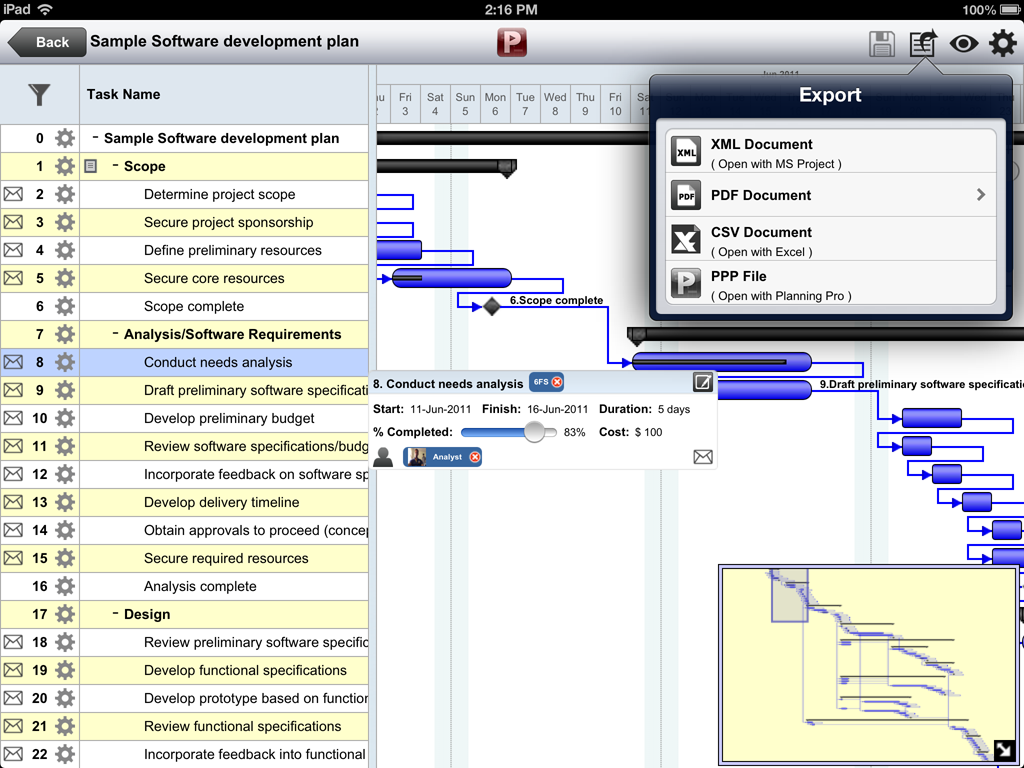
Task: Open gear settings for task 1
Action: pyautogui.click(x=65, y=167)
